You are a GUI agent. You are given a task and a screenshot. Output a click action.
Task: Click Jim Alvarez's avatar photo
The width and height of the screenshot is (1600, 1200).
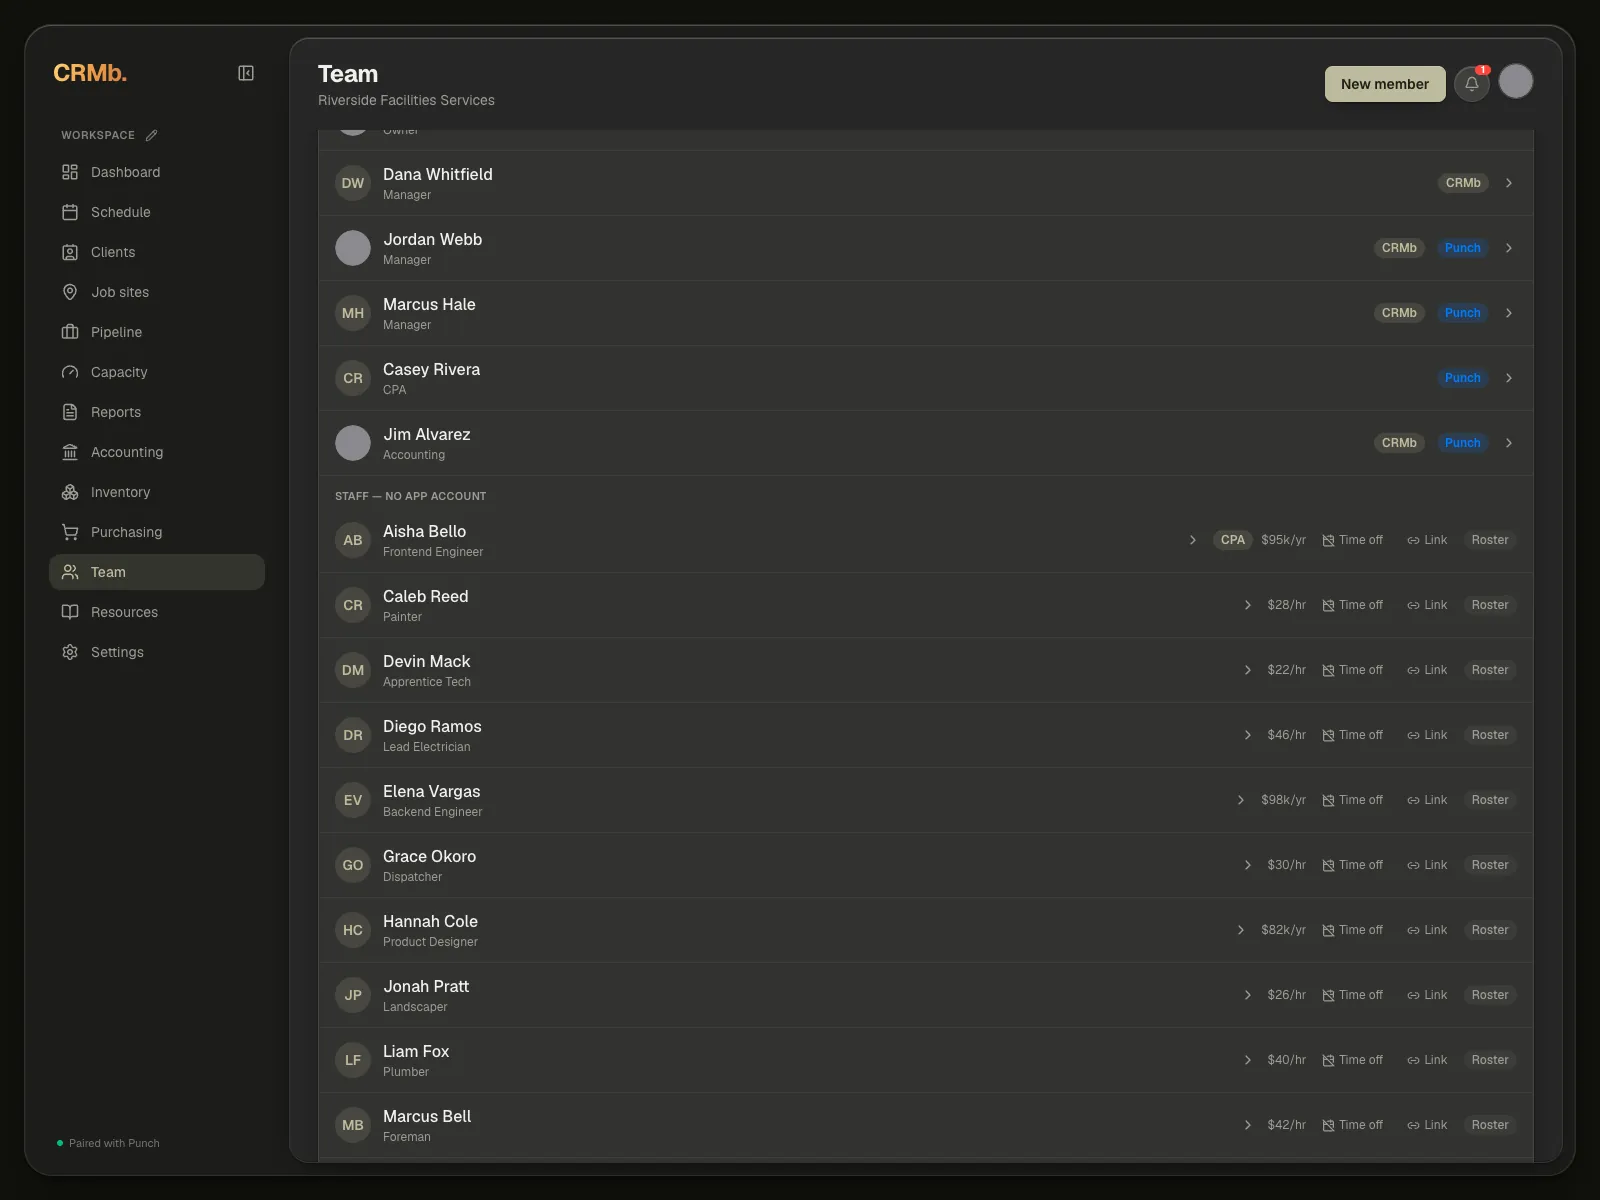click(353, 443)
